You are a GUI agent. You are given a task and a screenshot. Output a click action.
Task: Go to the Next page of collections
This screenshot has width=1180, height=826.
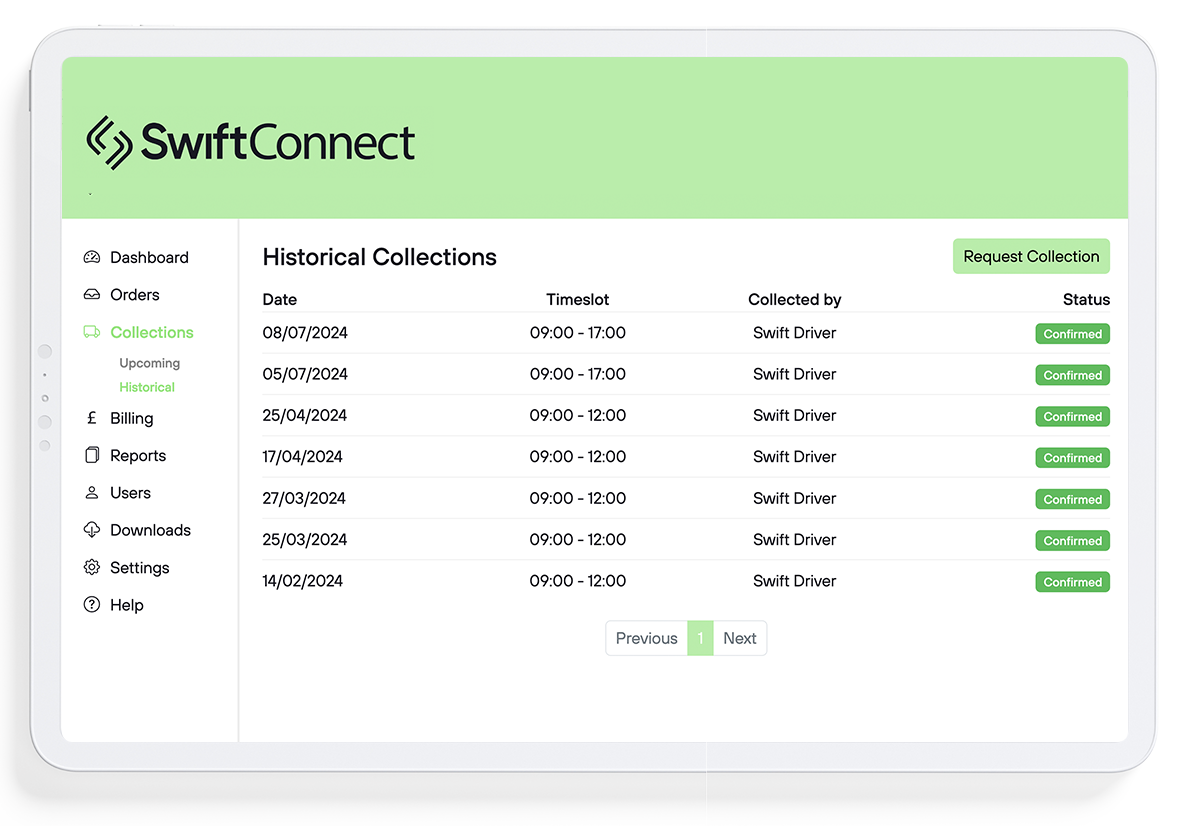(x=740, y=638)
